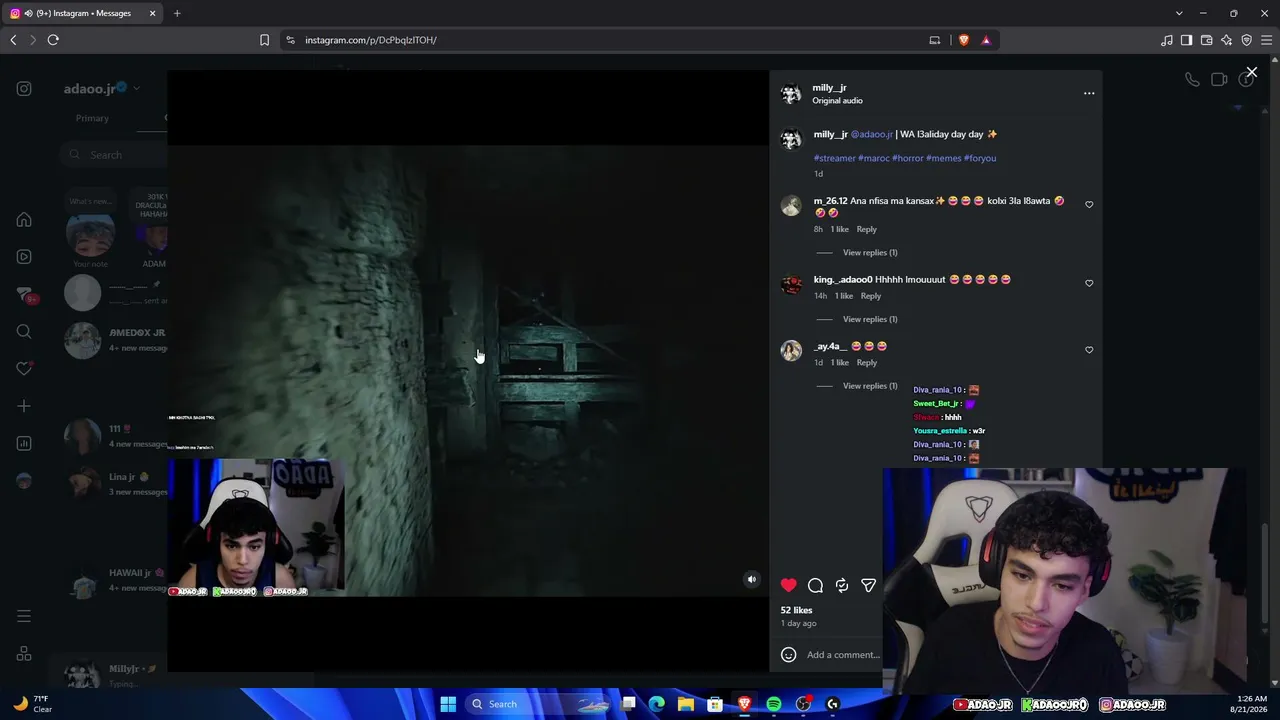1280x720 pixels.
Task: Reply to _ay.4a_'s comment
Action: (x=866, y=362)
